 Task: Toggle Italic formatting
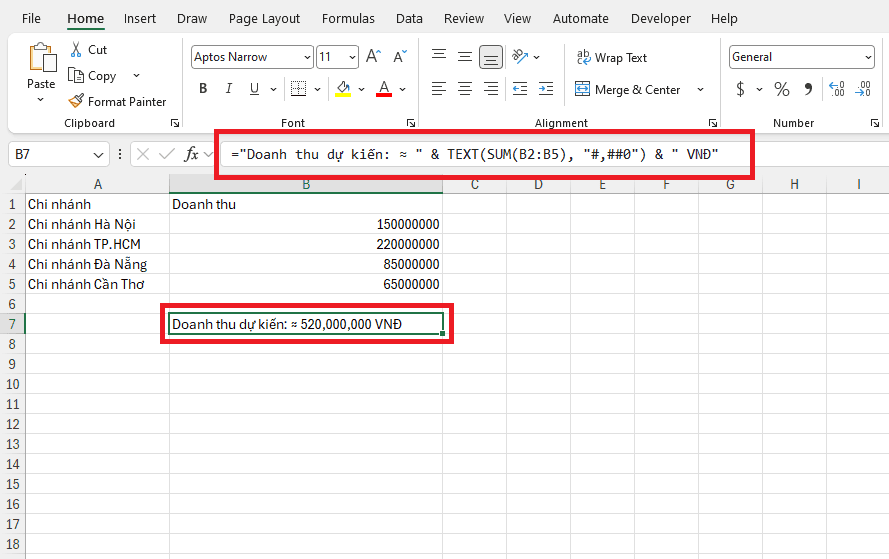[x=228, y=89]
